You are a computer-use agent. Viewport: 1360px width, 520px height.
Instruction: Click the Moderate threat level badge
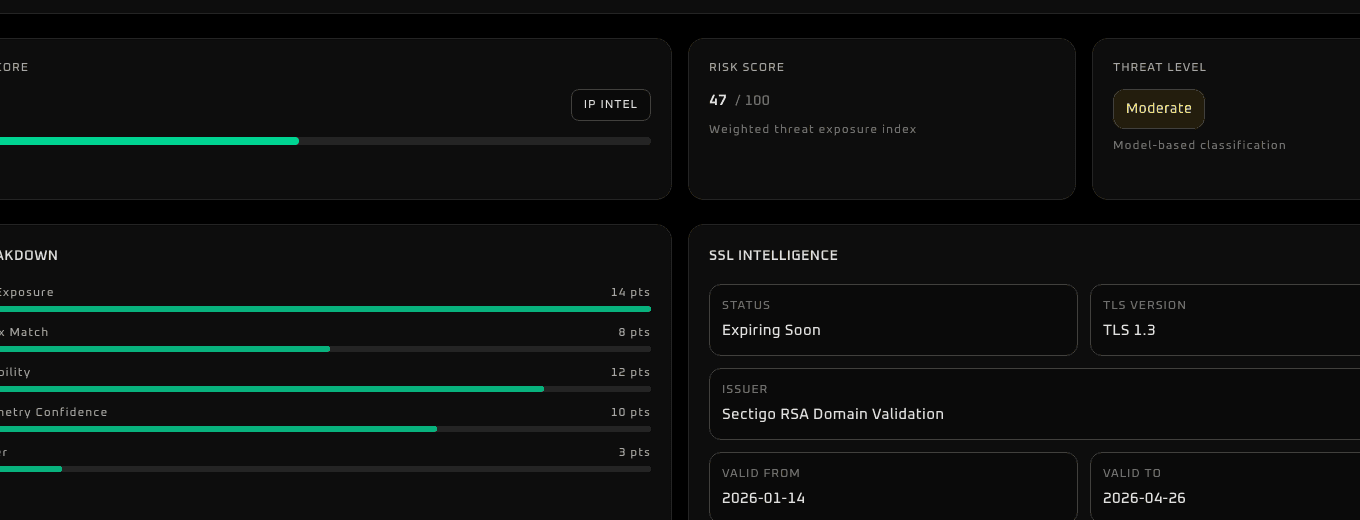pos(1159,109)
